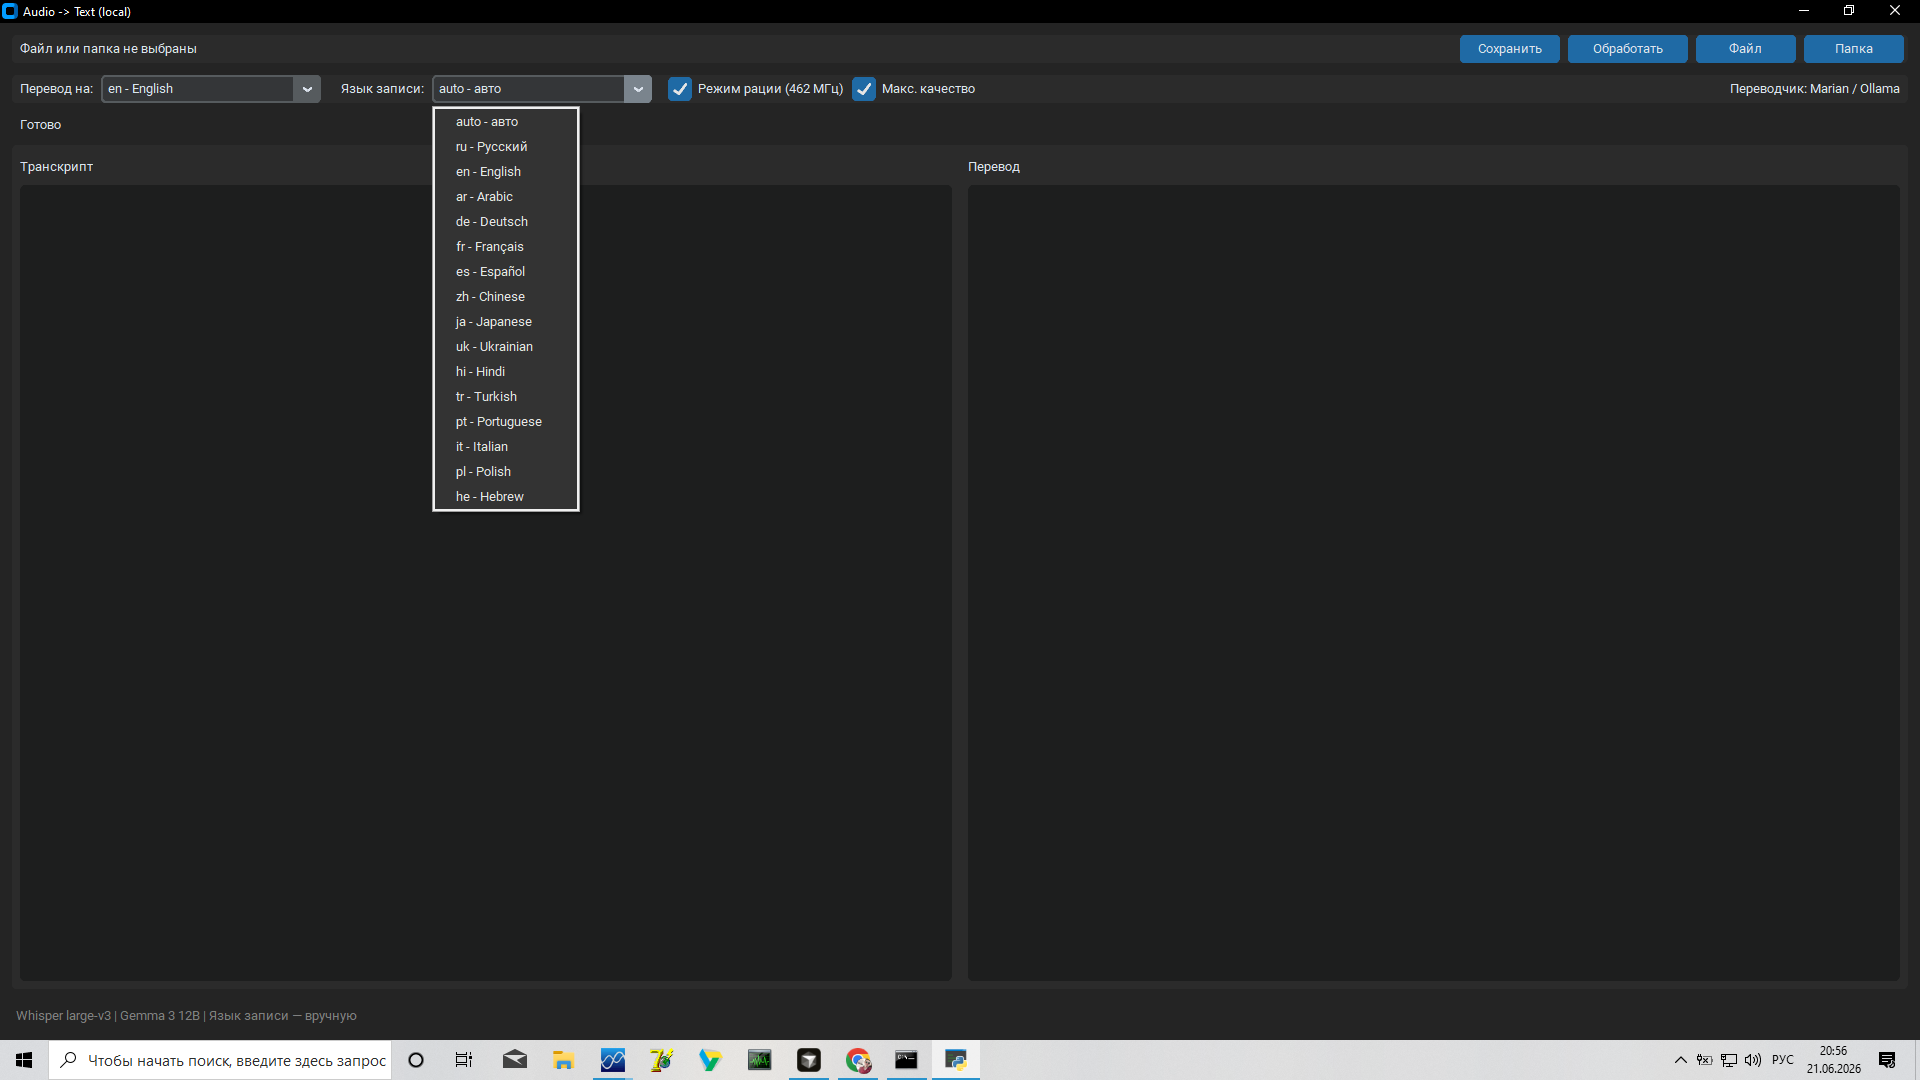Viewport: 1920px width, 1080px height.
Task: Click the Папка button to choose a folder
Action: (1853, 49)
